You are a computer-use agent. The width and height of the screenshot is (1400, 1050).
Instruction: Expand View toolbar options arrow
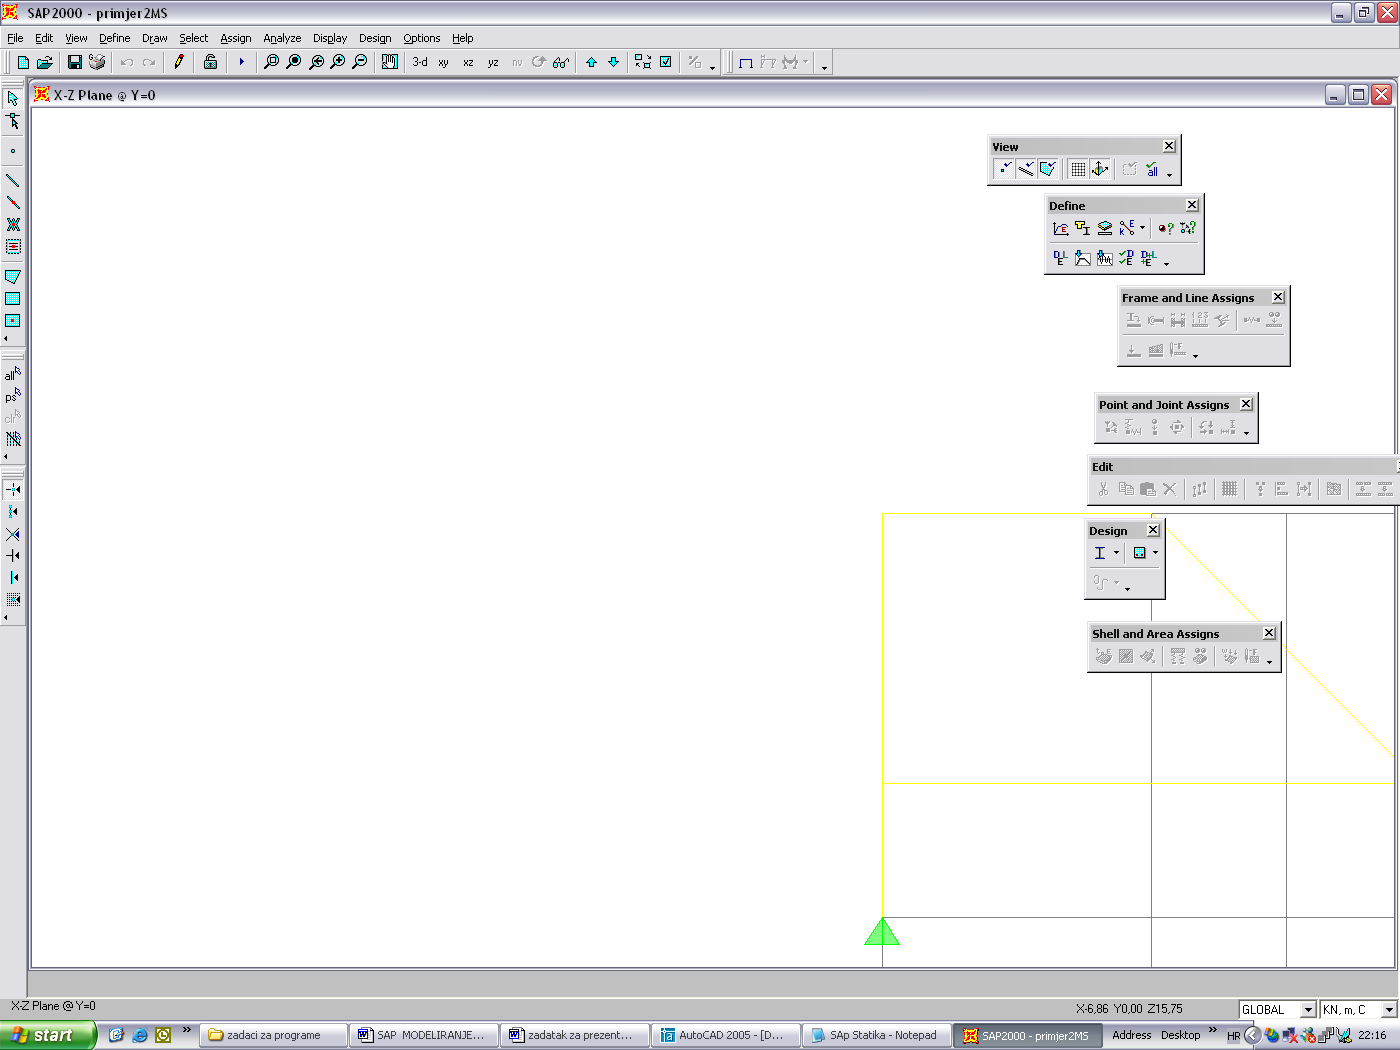(1170, 174)
